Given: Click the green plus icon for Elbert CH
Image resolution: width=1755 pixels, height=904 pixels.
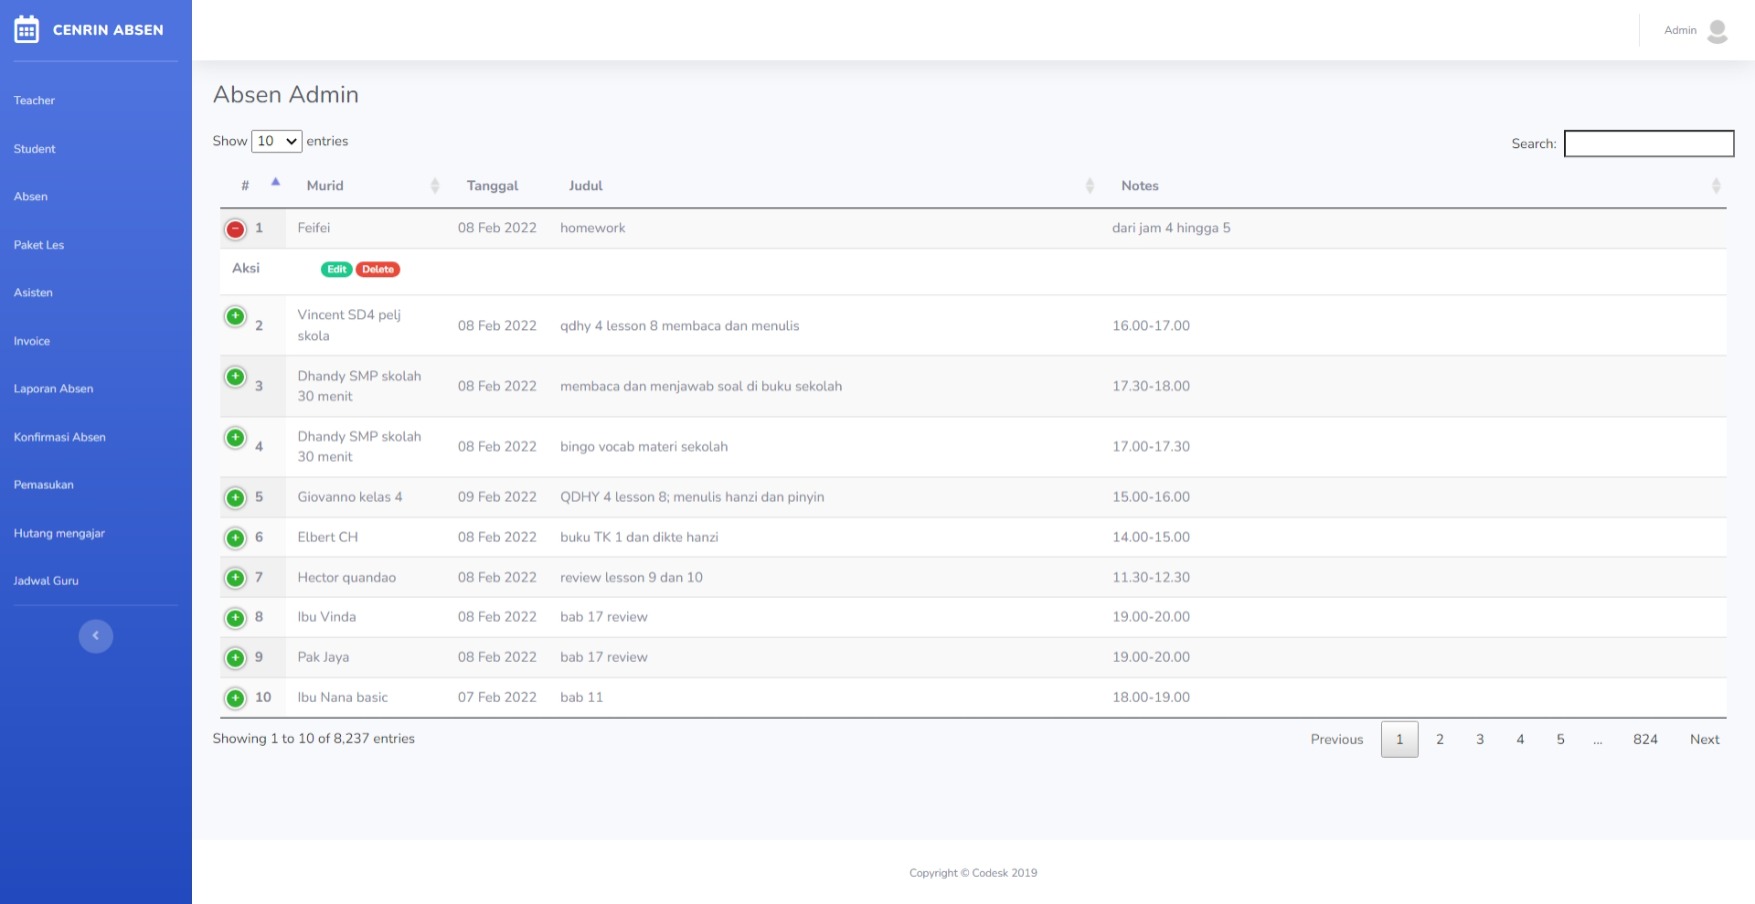Looking at the screenshot, I should tap(235, 538).
